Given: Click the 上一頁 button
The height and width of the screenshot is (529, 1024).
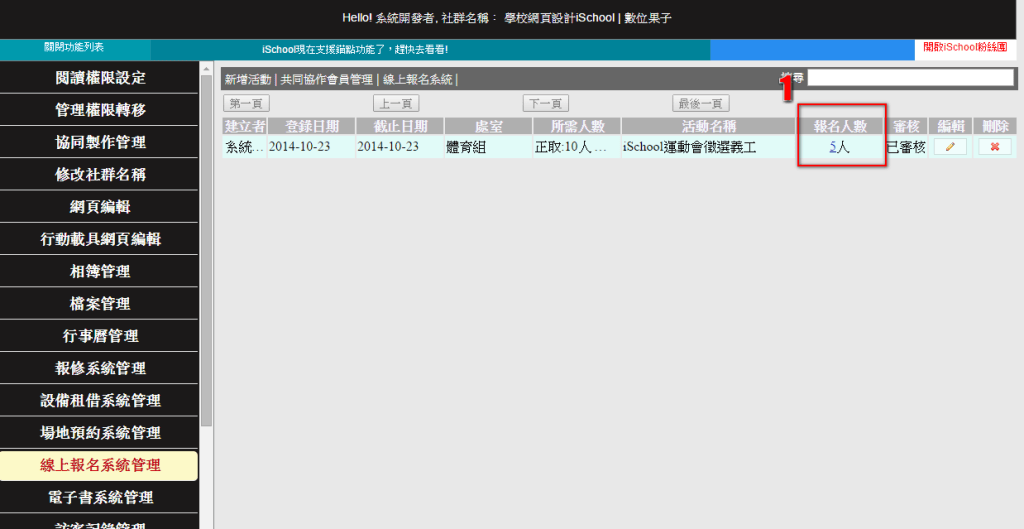Looking at the screenshot, I should click(x=396, y=103).
